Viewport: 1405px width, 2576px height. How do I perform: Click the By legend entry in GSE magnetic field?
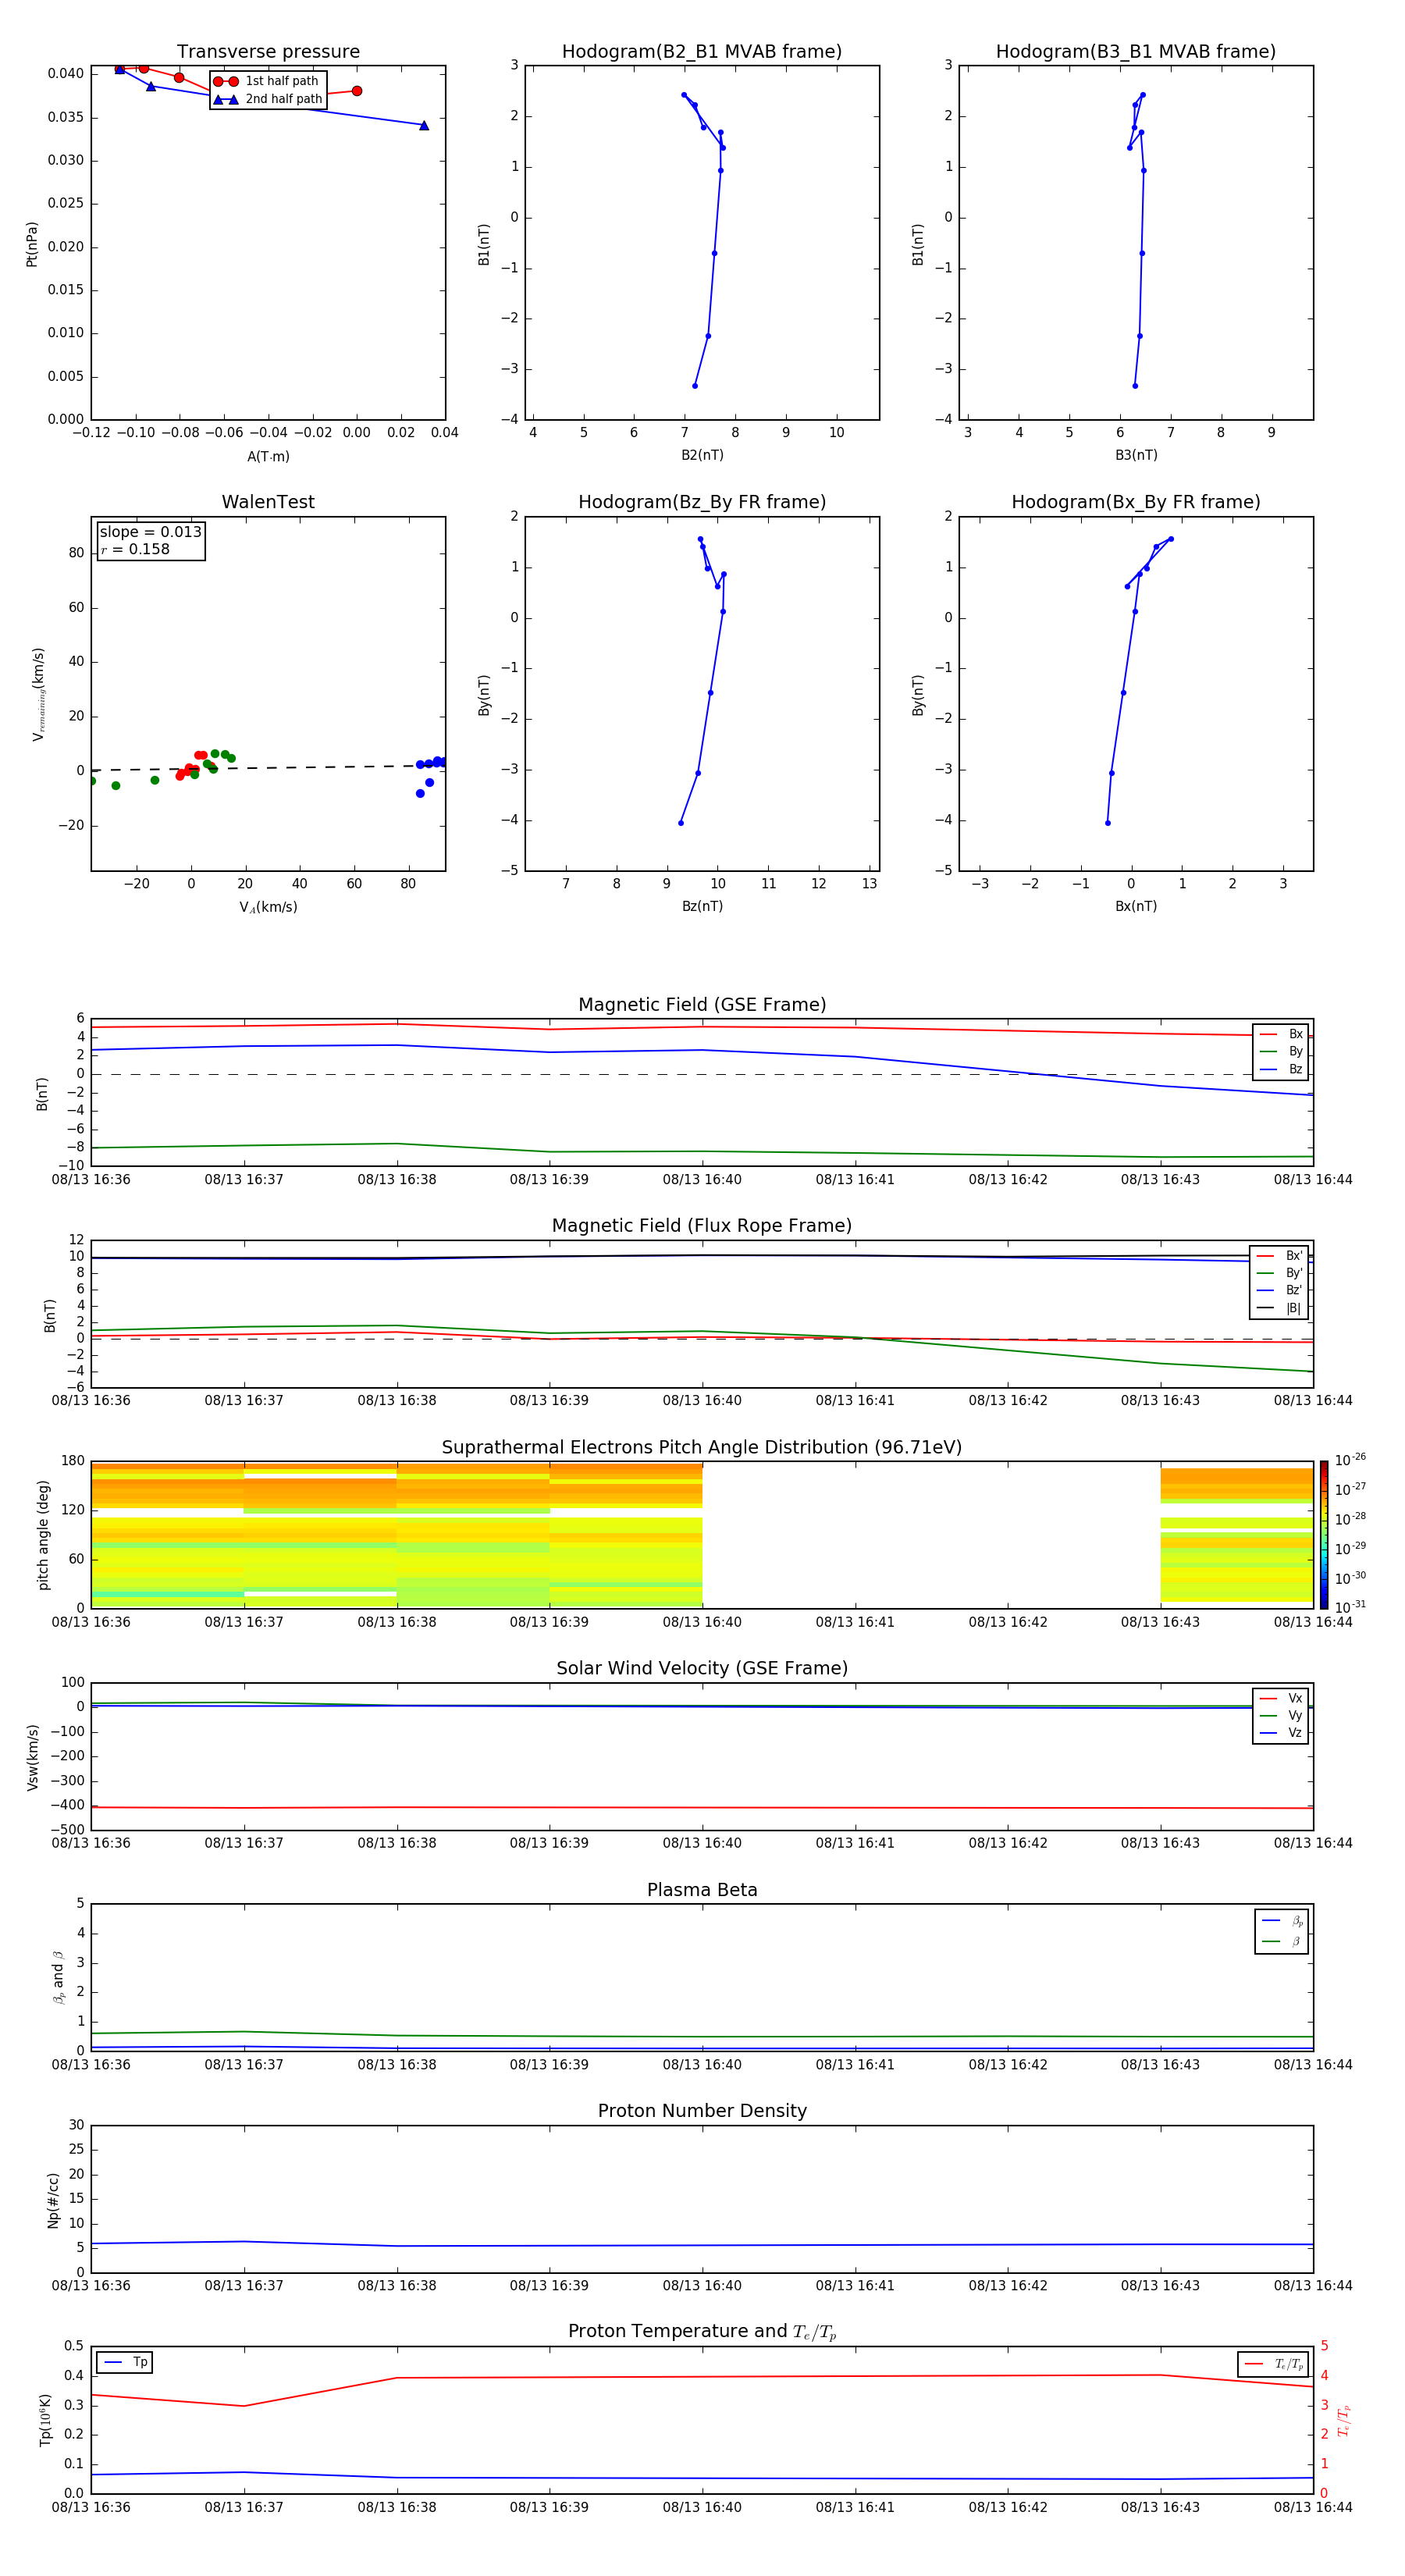coord(1281,1052)
